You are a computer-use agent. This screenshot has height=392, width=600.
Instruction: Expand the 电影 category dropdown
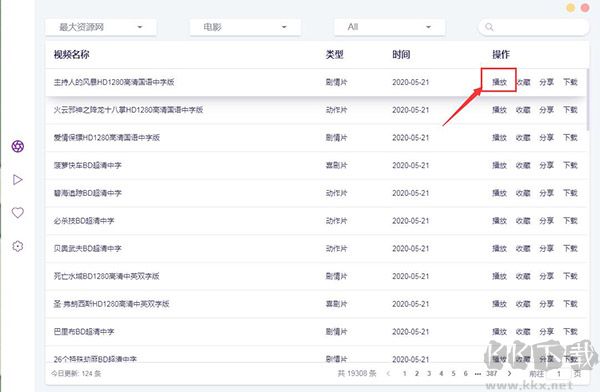[x=245, y=27]
